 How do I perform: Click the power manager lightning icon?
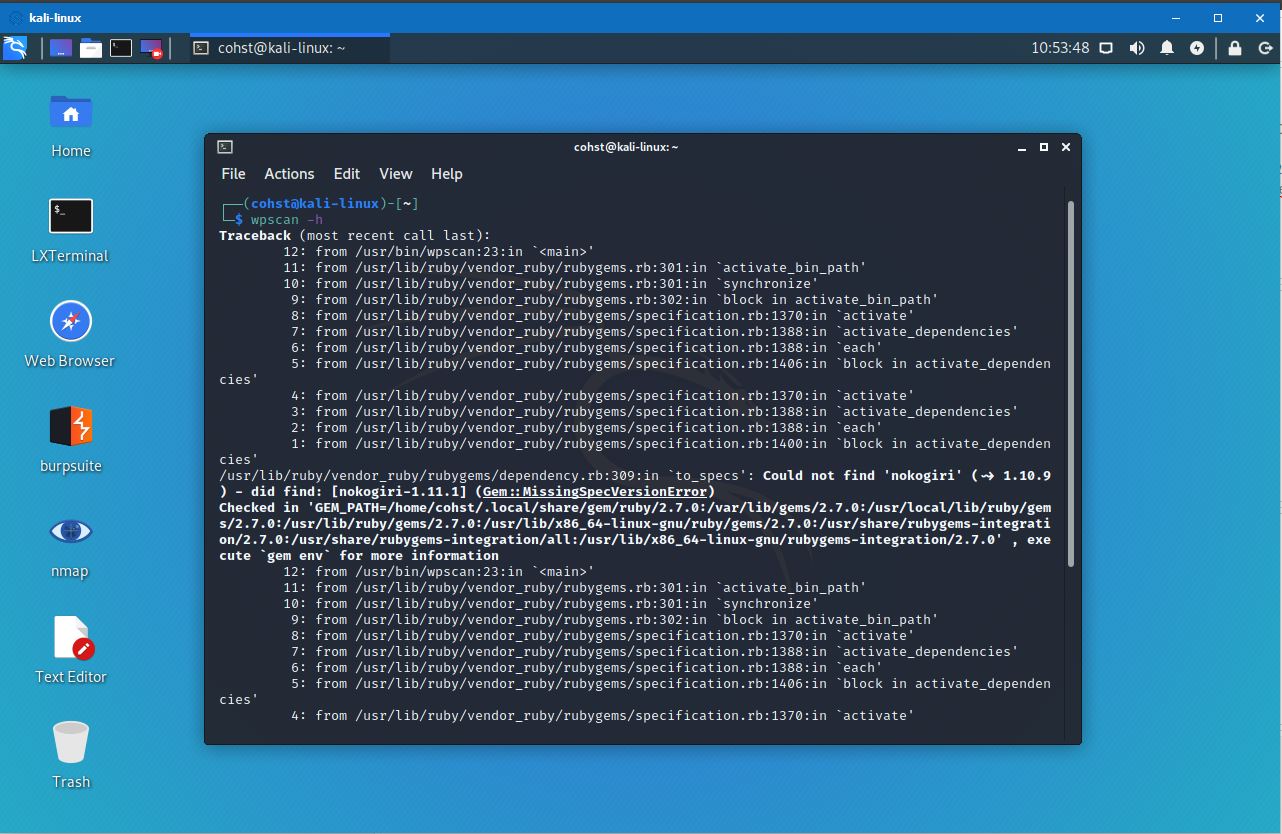(x=1197, y=48)
